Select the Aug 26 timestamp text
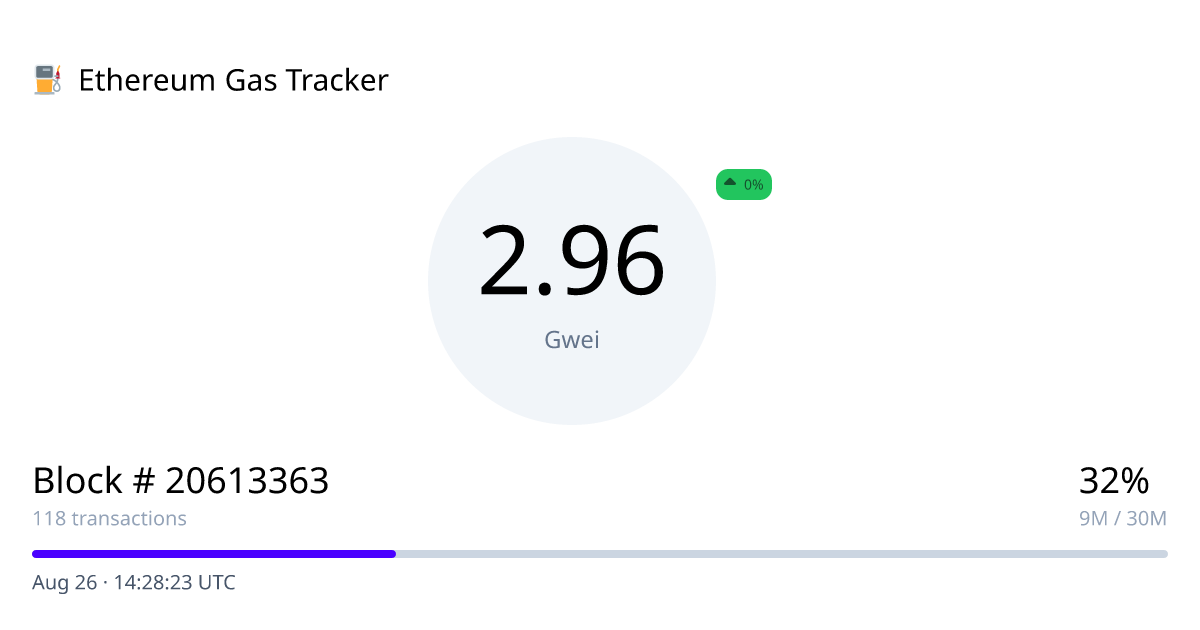 (x=133, y=582)
